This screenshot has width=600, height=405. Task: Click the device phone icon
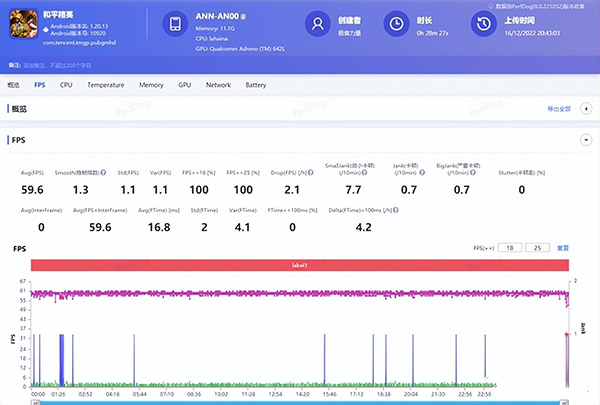(174, 23)
